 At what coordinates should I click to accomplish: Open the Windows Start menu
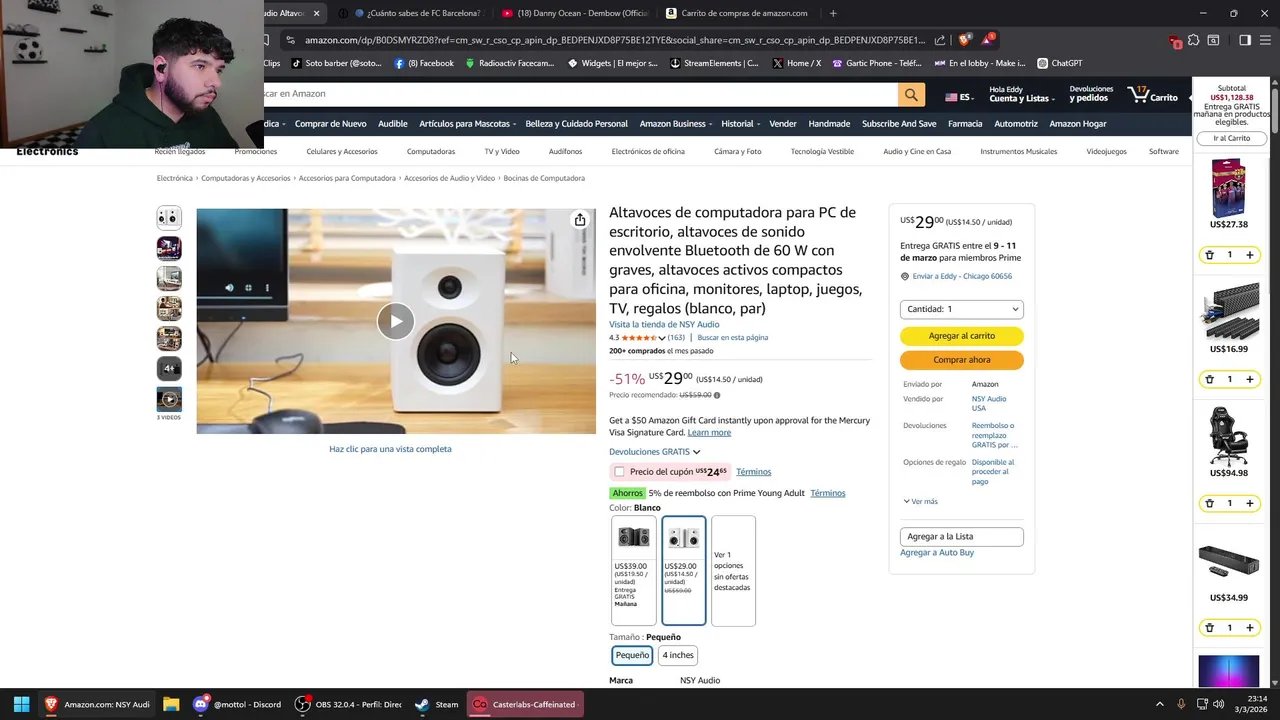click(x=21, y=704)
